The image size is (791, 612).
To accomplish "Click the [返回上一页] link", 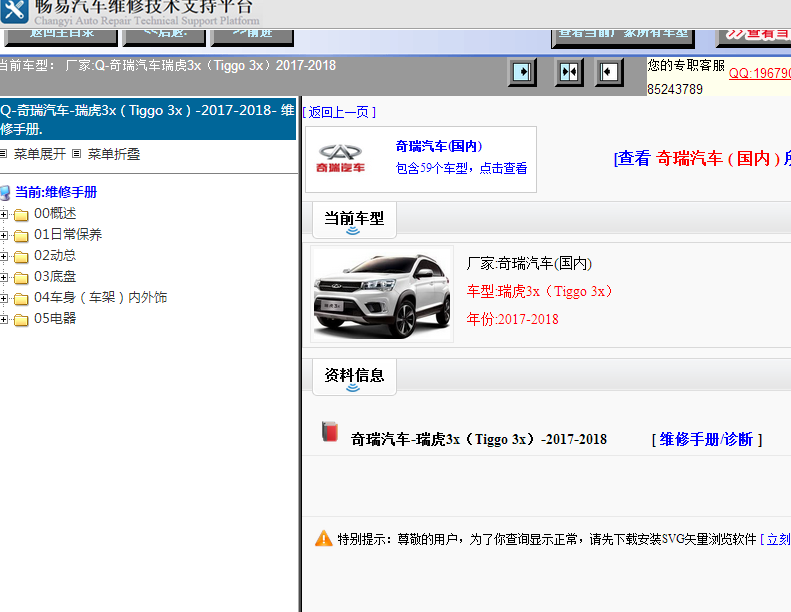I will (x=340, y=112).
